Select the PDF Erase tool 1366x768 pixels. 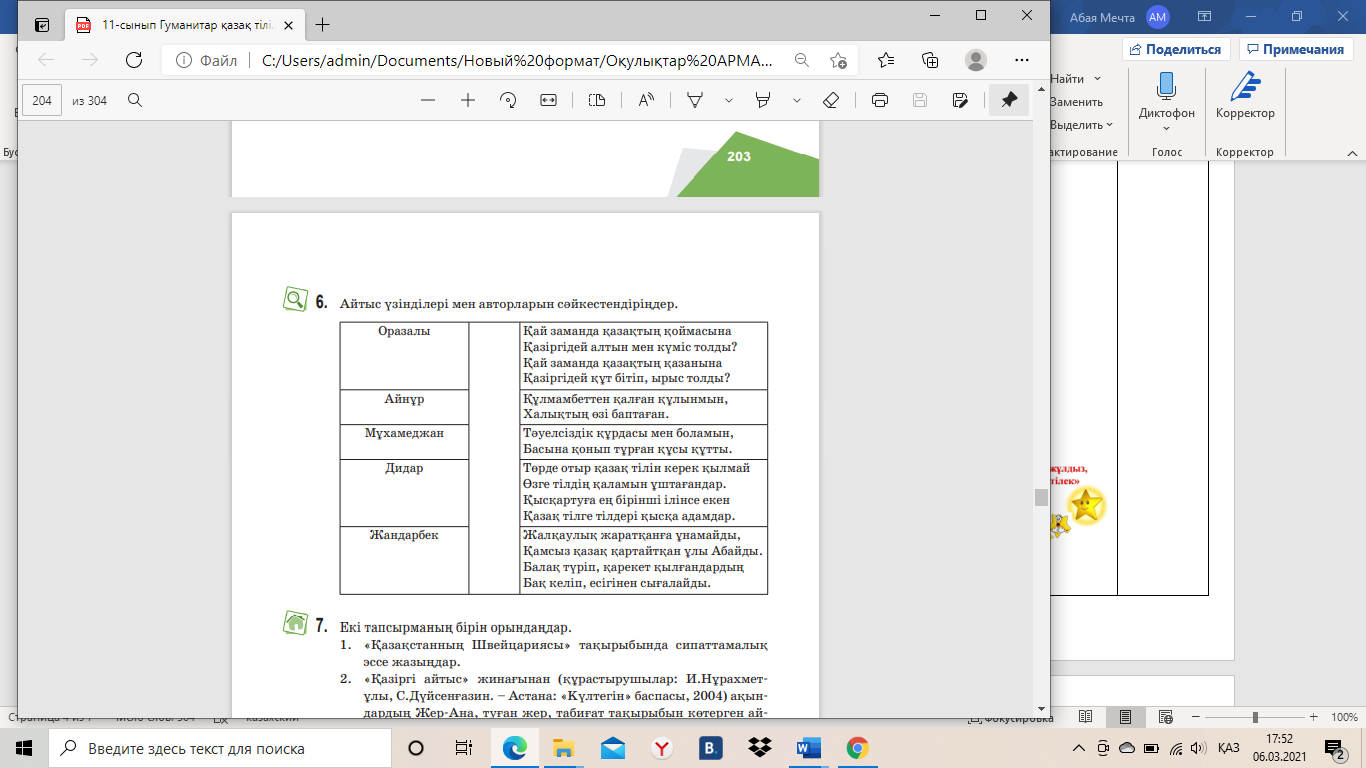tap(830, 100)
